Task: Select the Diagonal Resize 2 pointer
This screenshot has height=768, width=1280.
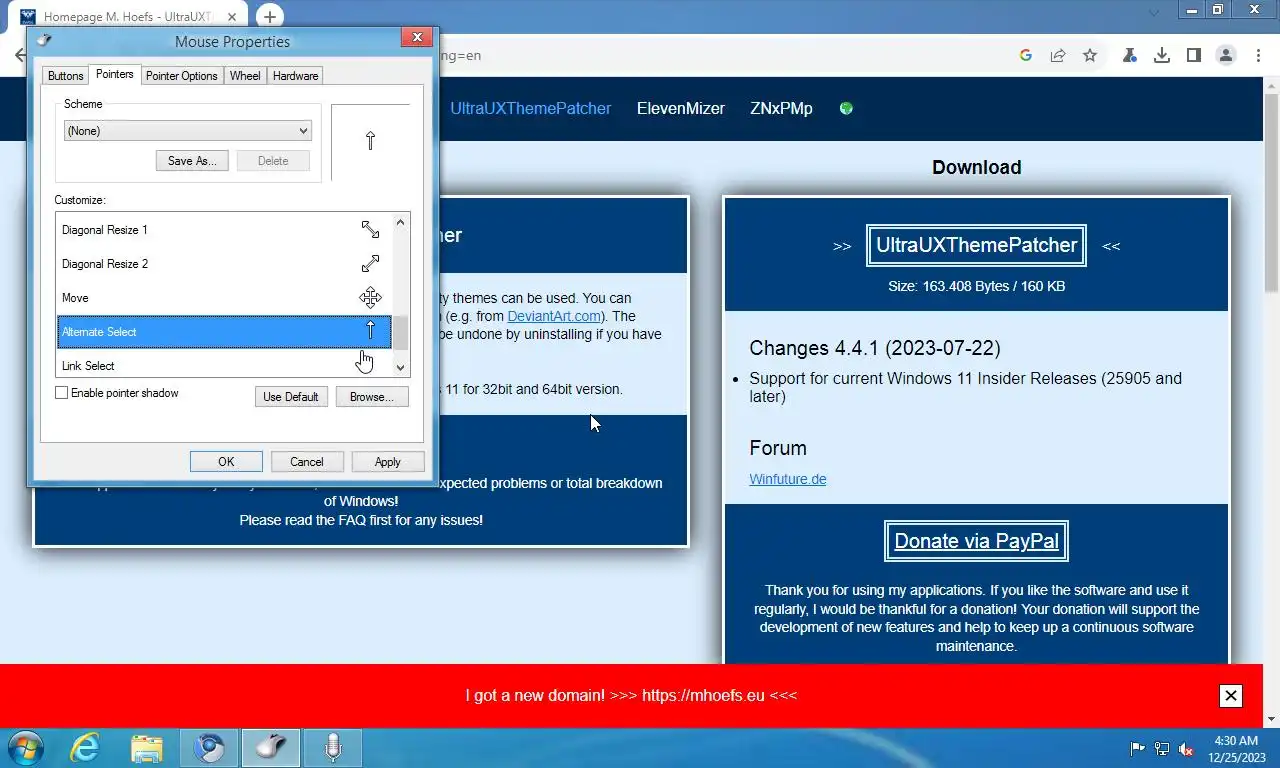Action: point(224,264)
